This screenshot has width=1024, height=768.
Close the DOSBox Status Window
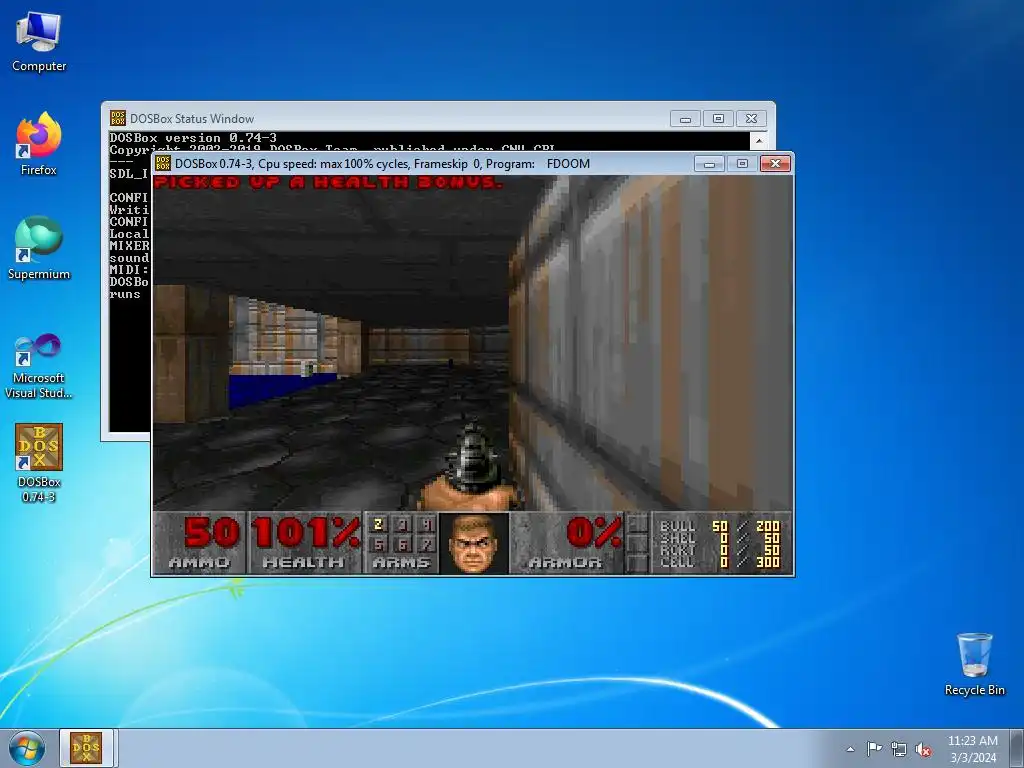click(x=751, y=119)
